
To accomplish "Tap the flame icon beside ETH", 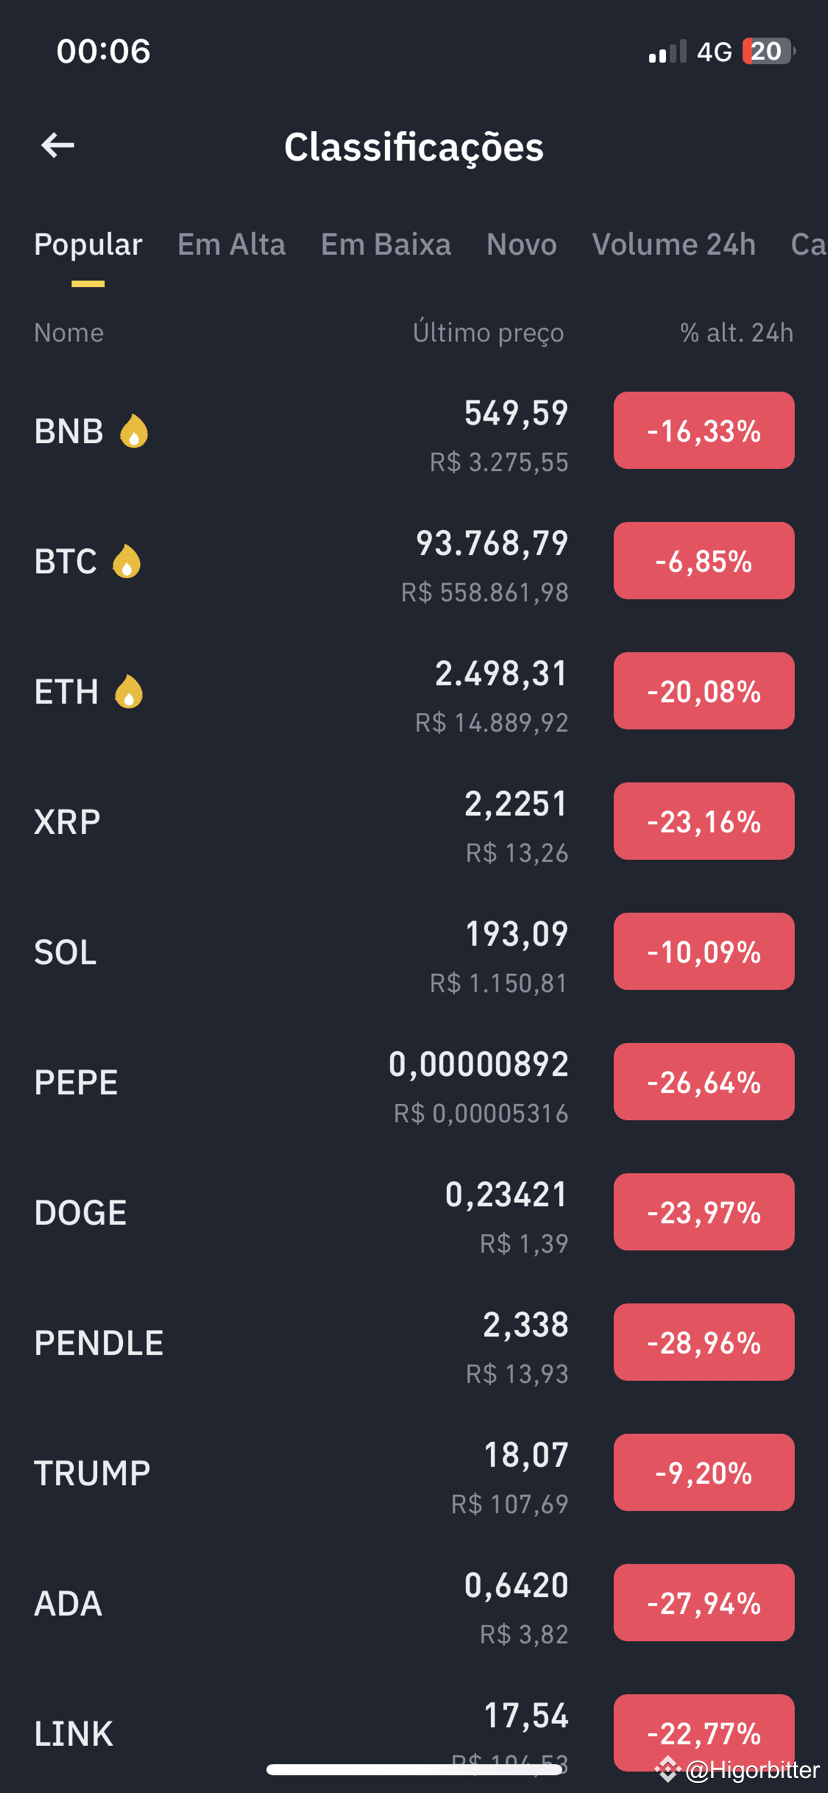I will [129, 691].
